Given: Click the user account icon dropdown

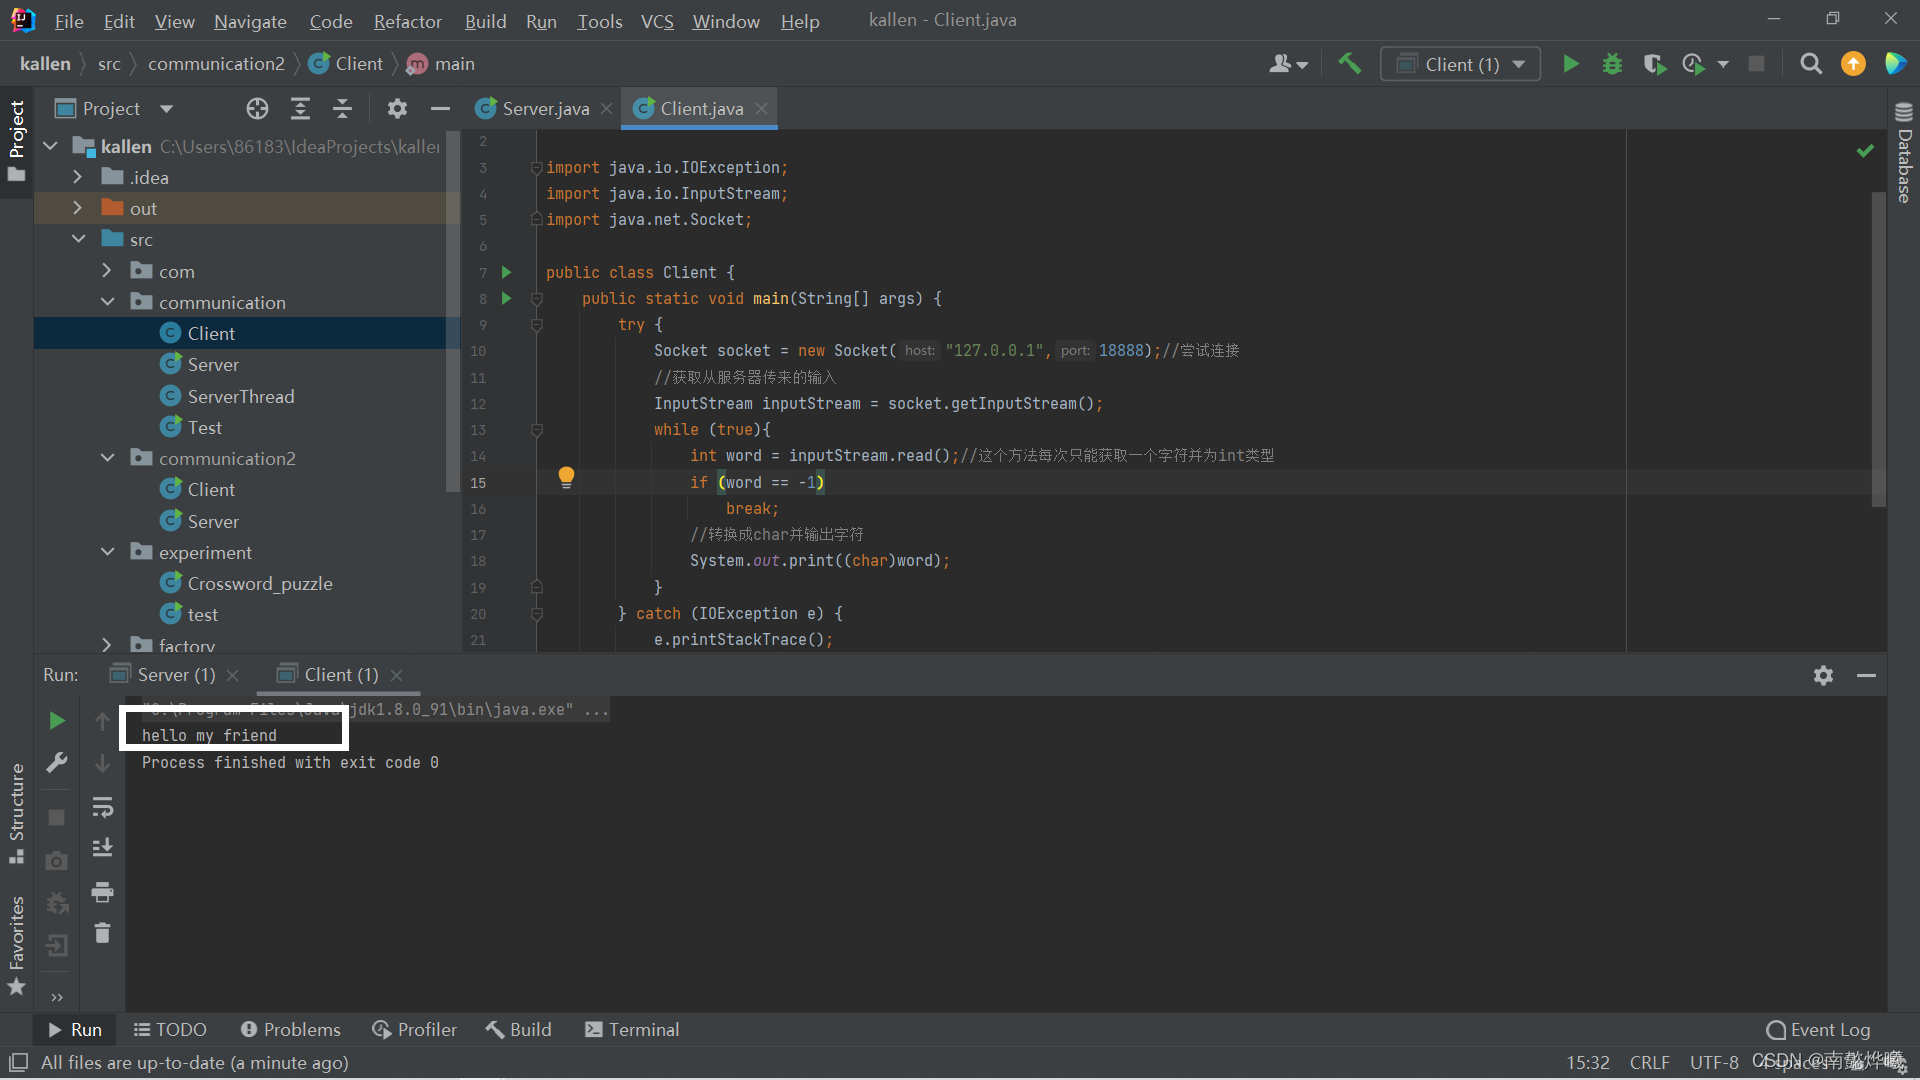Looking at the screenshot, I should (1288, 64).
